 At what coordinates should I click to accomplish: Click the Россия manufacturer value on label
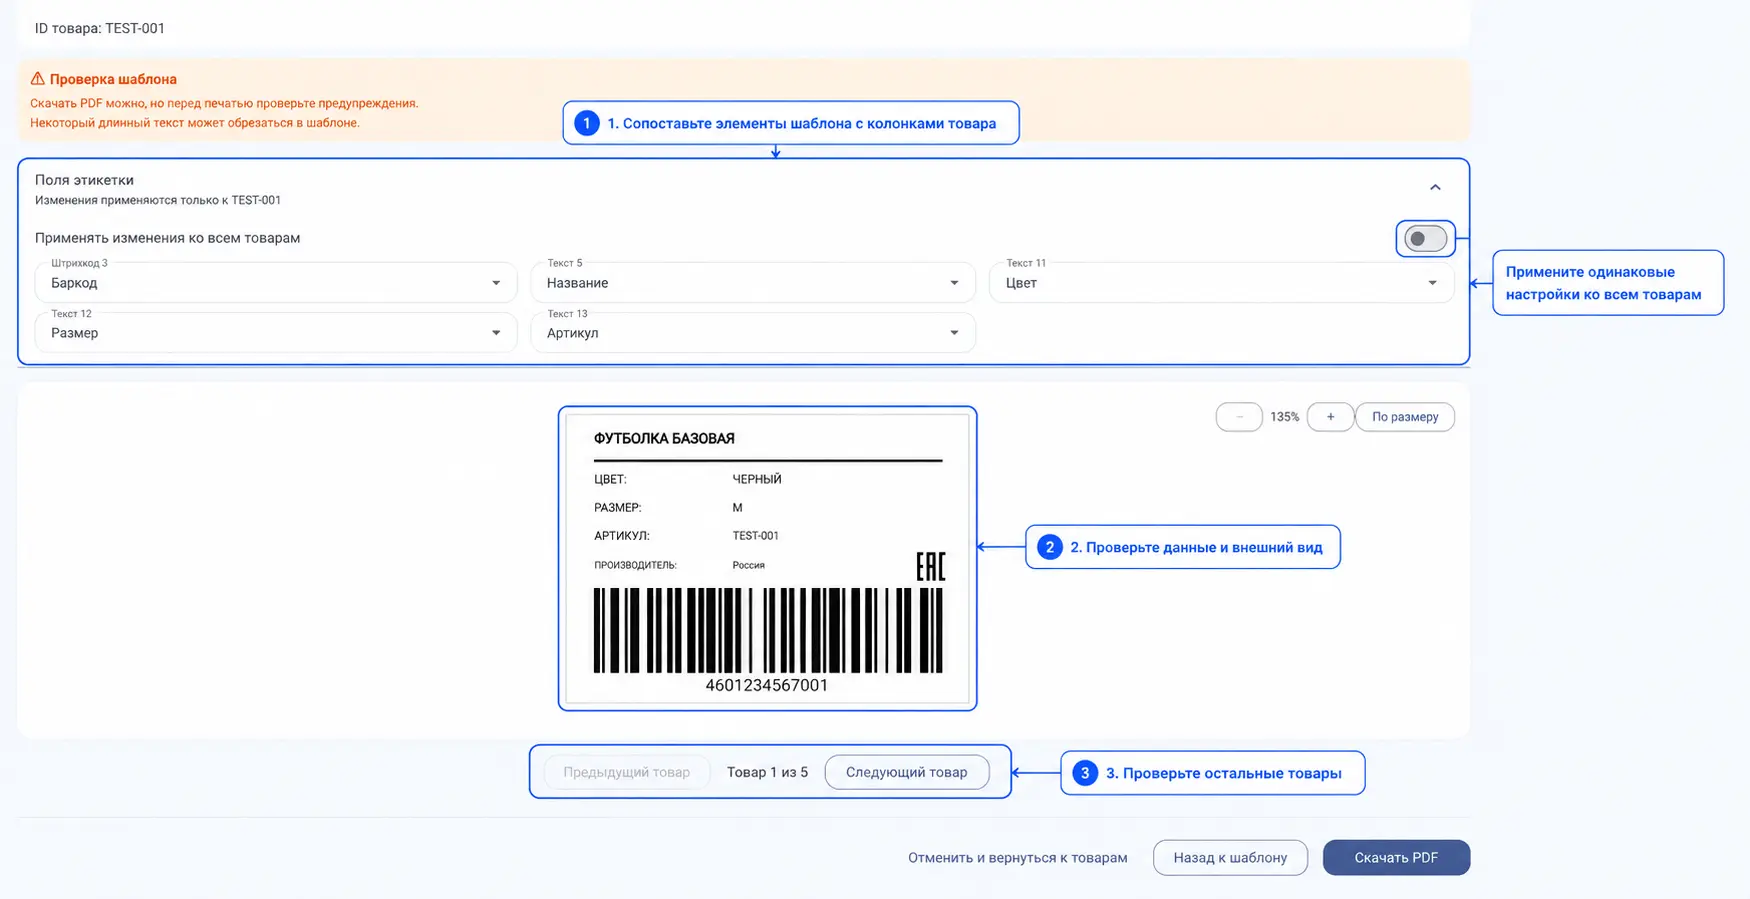tap(748, 565)
